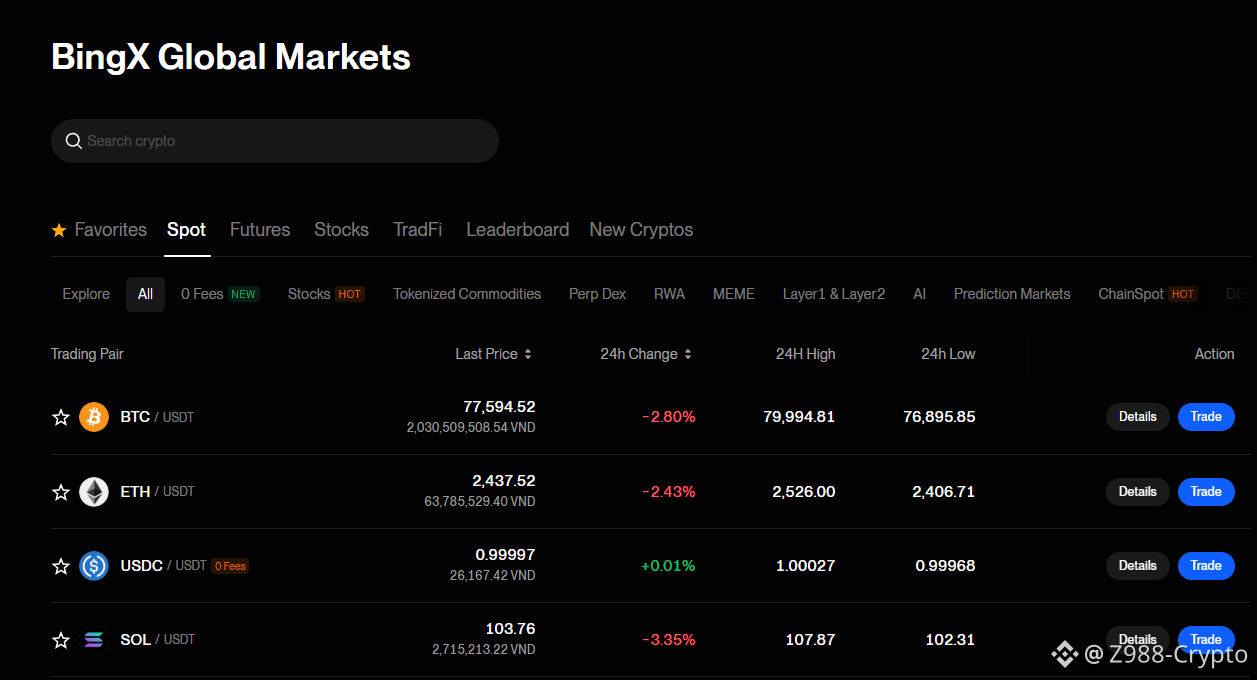This screenshot has height=680, width=1257.
Task: Select the ChainSpot filter
Action: click(1147, 294)
